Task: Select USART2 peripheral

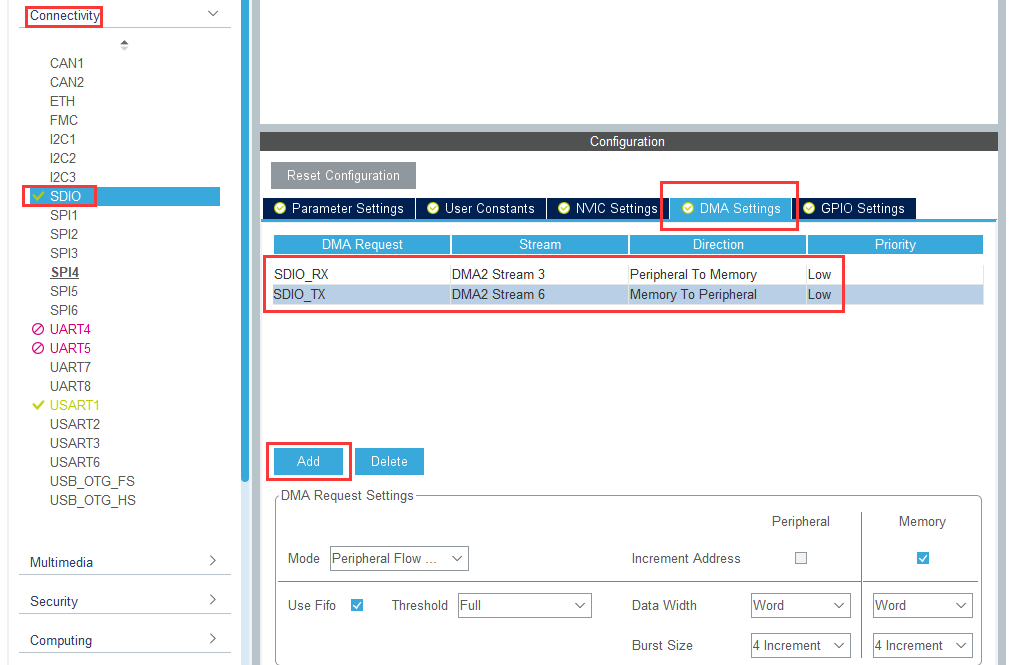Action: pos(75,424)
